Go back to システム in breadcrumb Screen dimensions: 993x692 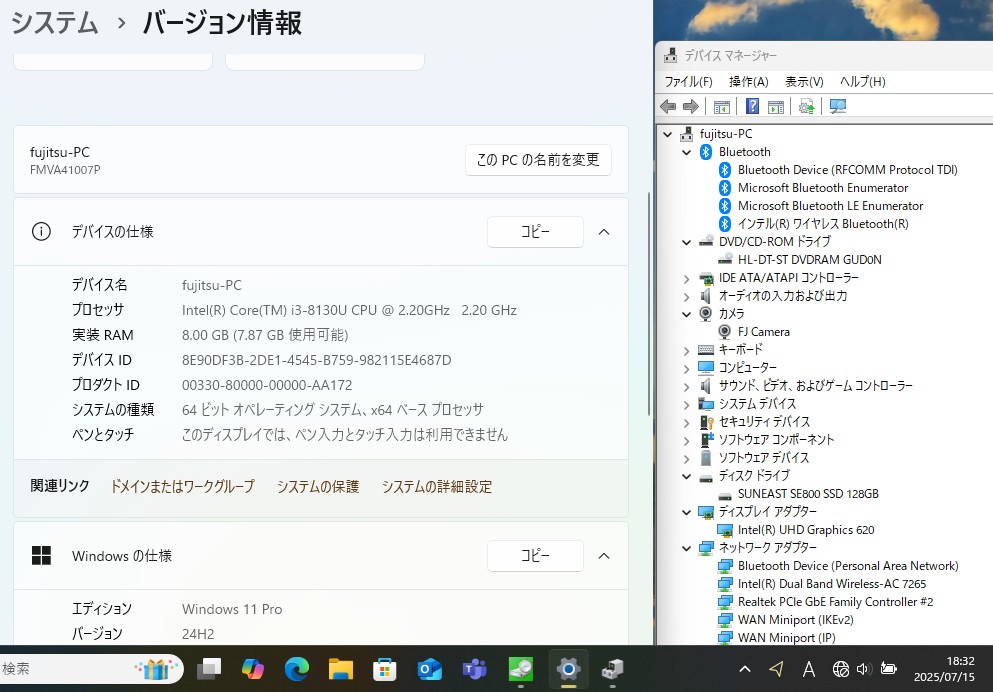55,23
